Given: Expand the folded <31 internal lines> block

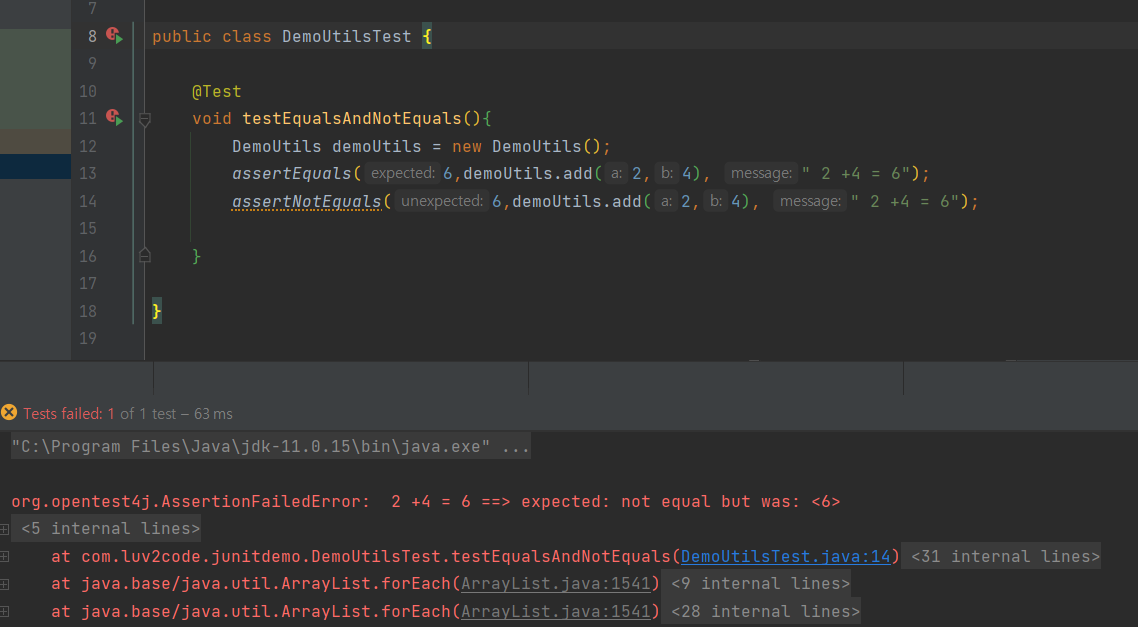Looking at the screenshot, I should tap(1001, 557).
